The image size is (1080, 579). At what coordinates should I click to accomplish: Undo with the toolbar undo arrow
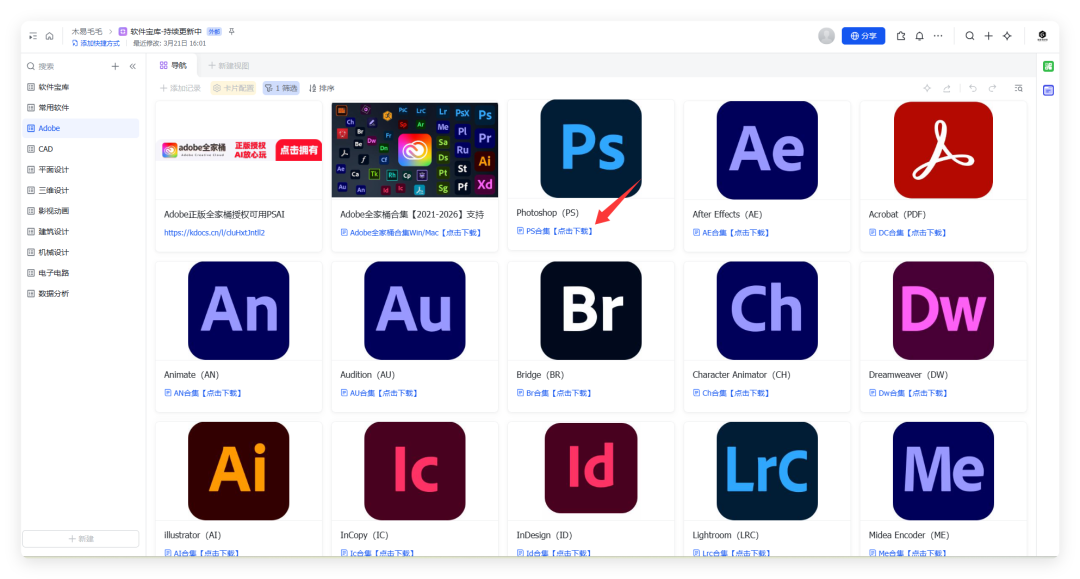pos(973,88)
